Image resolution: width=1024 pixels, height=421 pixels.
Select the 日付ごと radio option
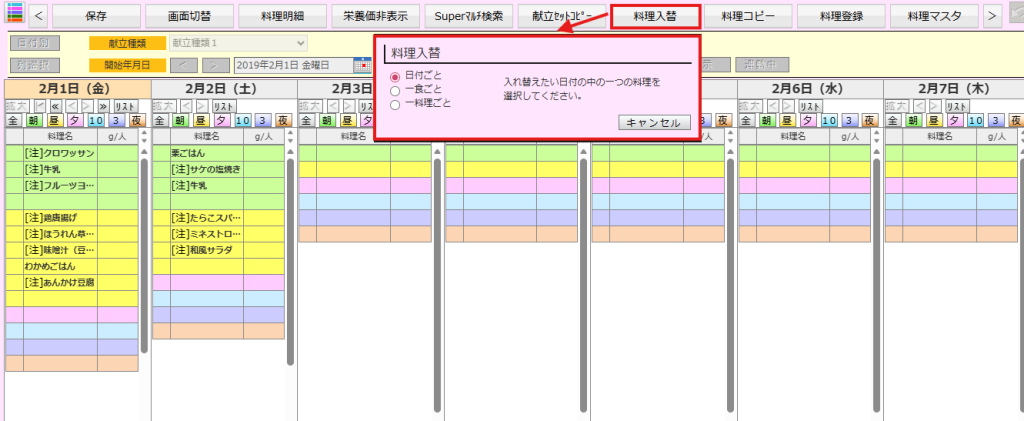[395, 76]
